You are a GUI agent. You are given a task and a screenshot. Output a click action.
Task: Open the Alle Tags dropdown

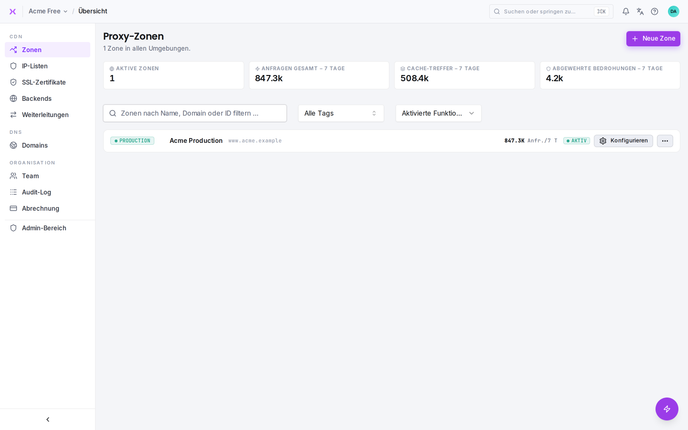(341, 113)
